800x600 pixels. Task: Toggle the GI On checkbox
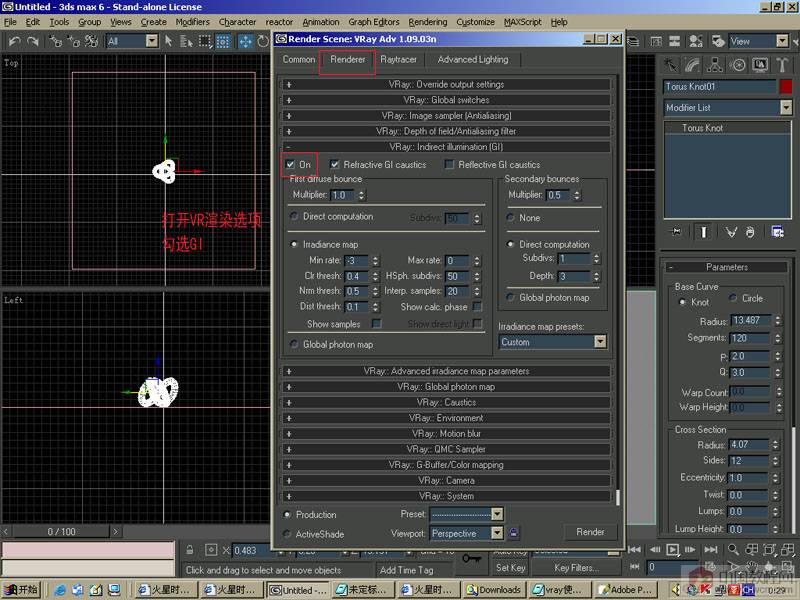[290, 164]
